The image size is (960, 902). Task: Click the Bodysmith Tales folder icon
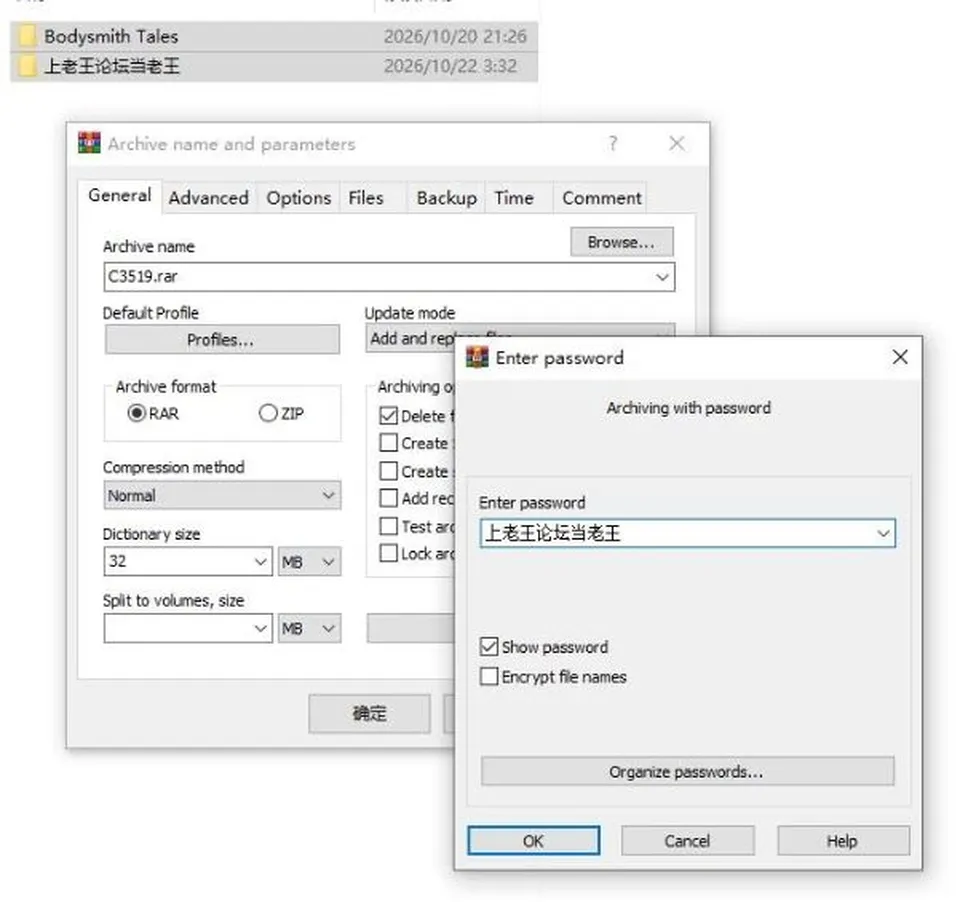pyautogui.click(x=27, y=36)
